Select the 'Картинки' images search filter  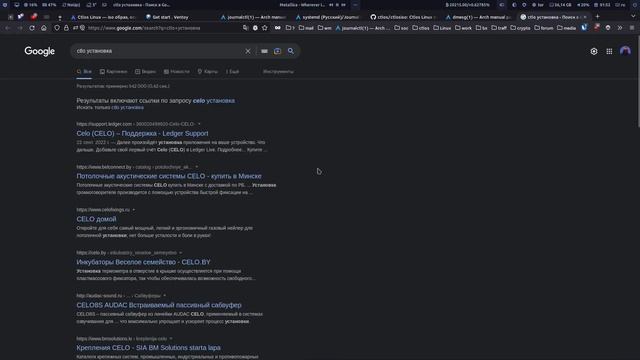click(x=113, y=71)
